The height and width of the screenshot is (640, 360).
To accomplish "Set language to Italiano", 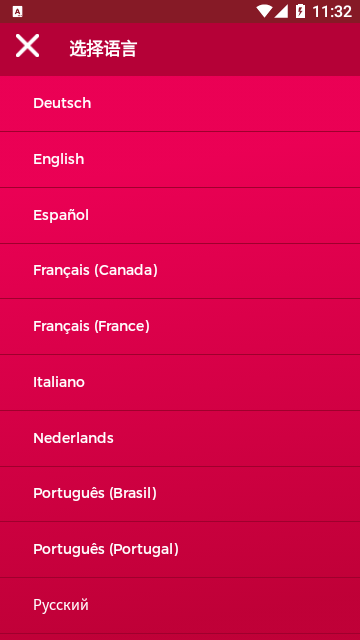I will click(x=180, y=382).
